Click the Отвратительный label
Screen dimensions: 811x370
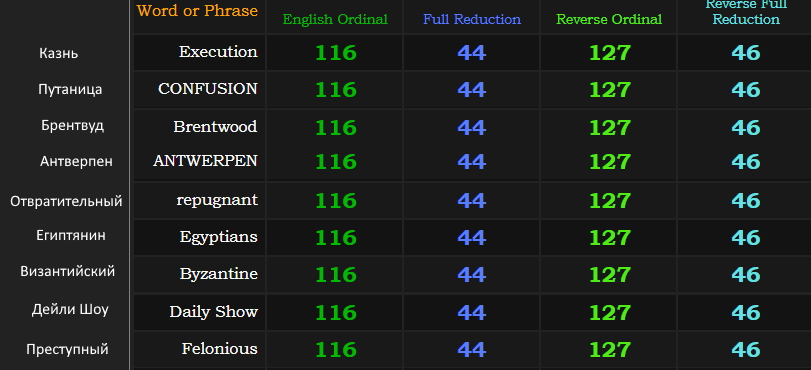[66, 201]
